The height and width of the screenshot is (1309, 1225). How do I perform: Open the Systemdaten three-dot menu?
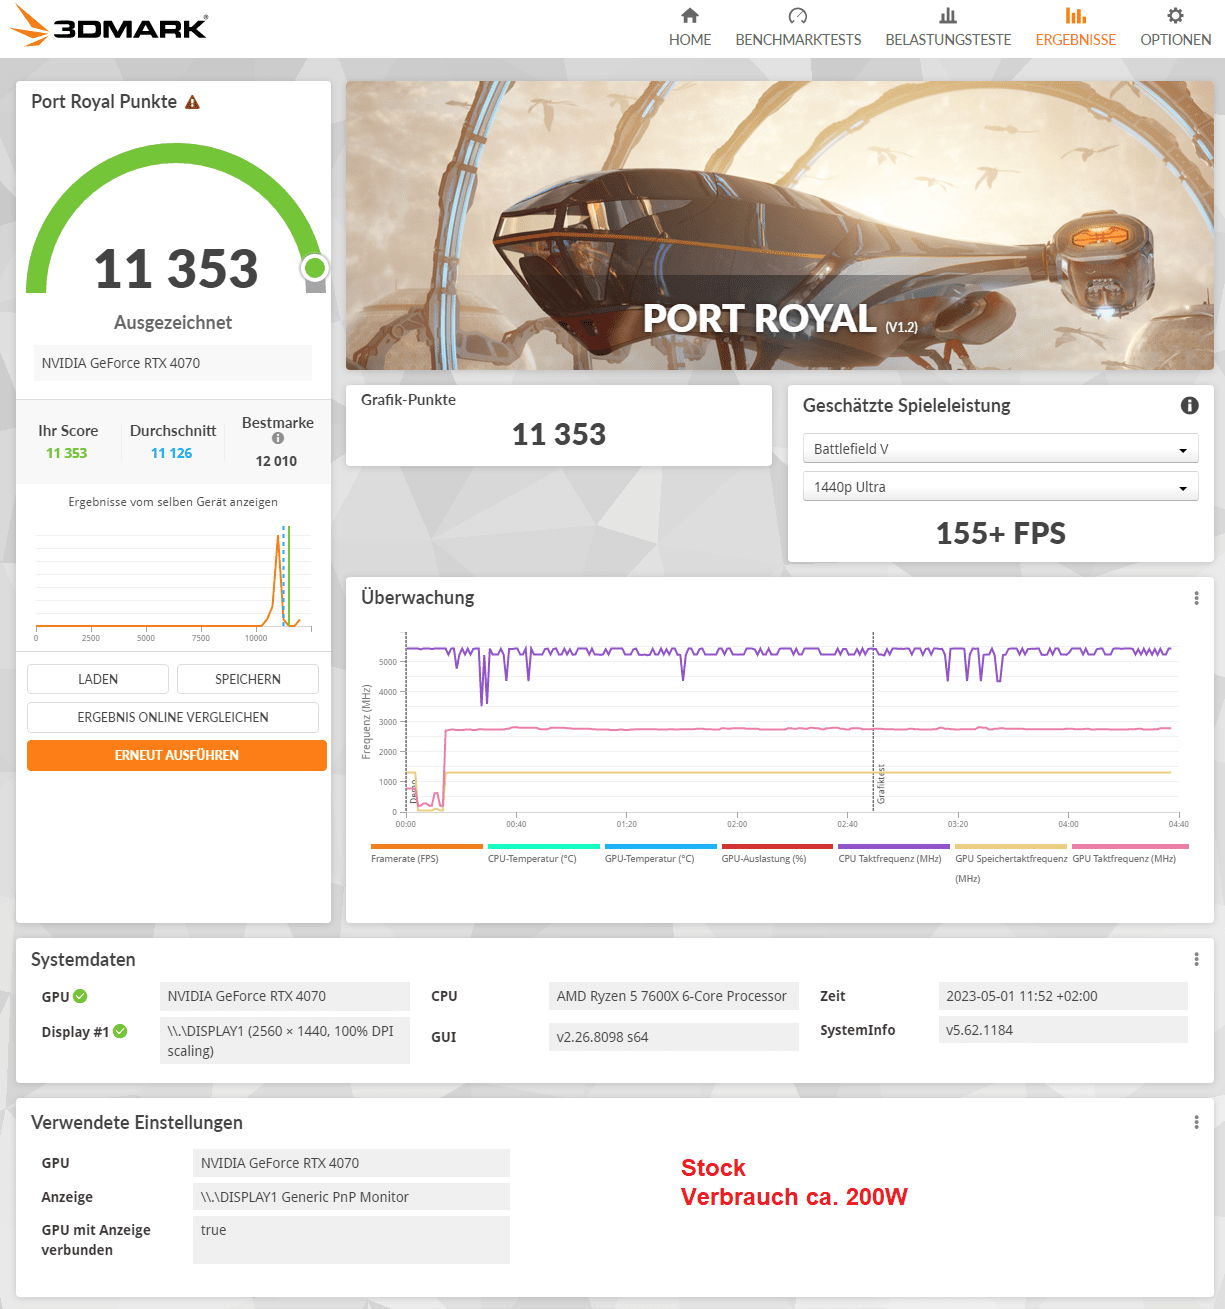pos(1196,959)
